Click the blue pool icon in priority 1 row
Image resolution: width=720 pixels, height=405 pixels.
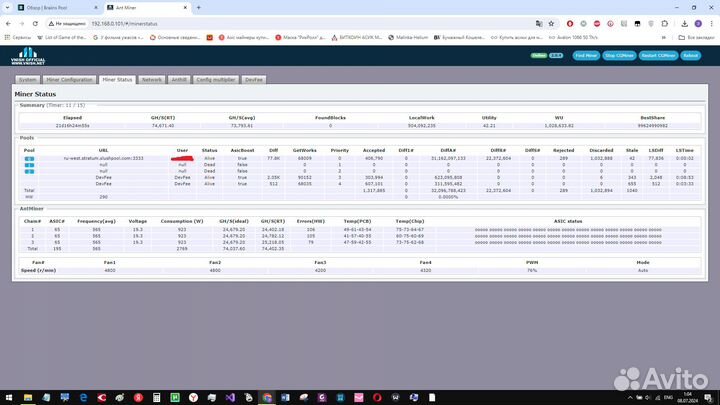click(x=29, y=165)
